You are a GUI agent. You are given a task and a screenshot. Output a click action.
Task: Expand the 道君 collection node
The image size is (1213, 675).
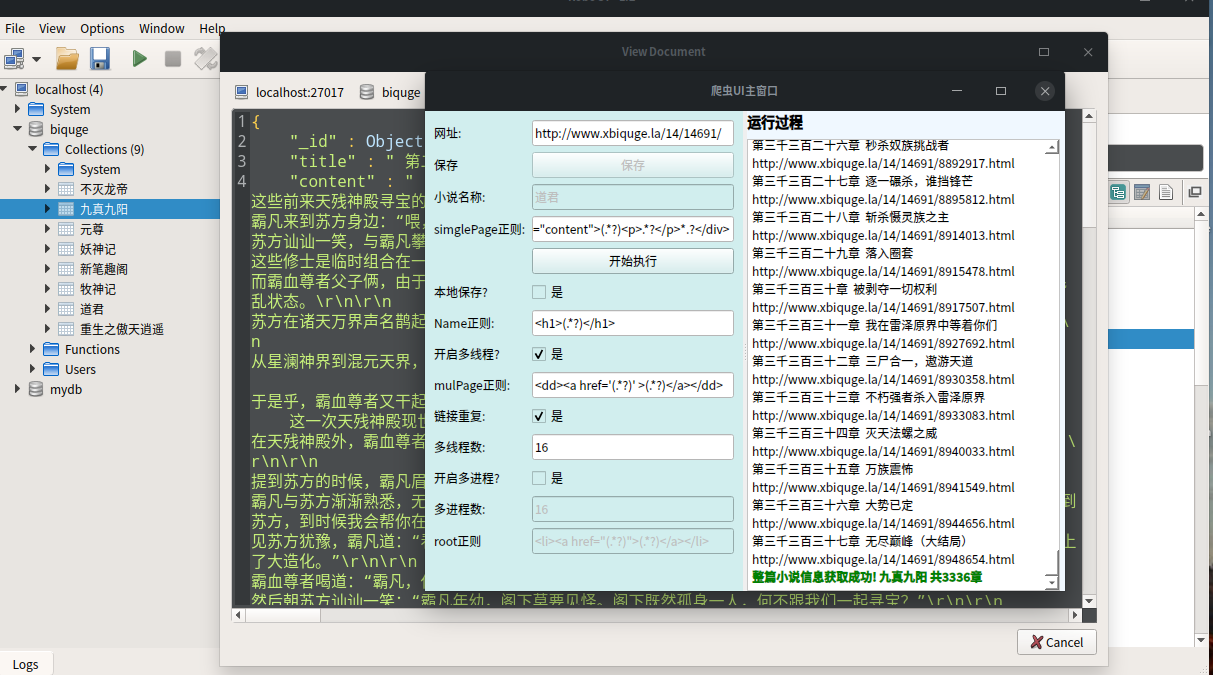(x=47, y=309)
